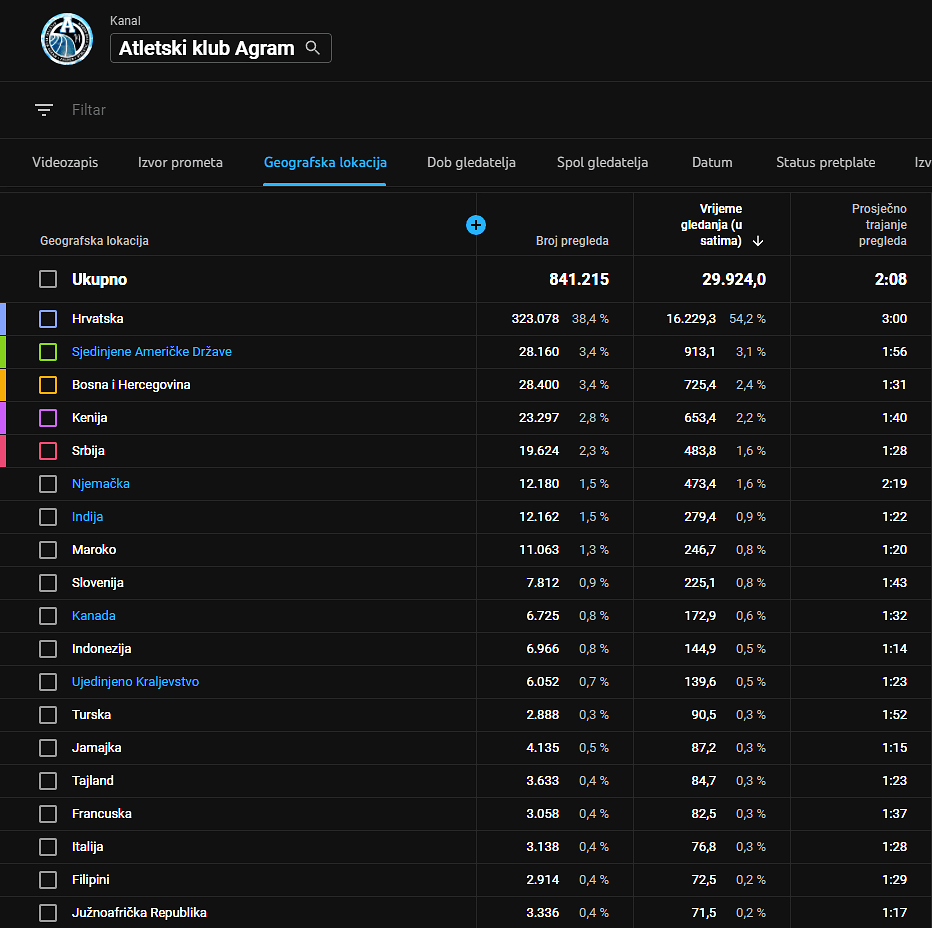
Task: Open the Ujedinjeno Kraljevstvo link
Action: [135, 682]
